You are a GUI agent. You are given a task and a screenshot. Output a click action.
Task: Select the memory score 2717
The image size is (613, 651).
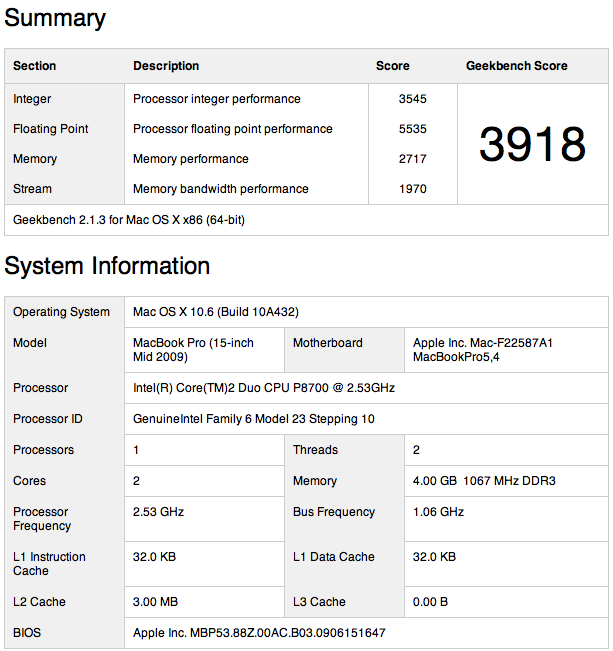point(412,159)
